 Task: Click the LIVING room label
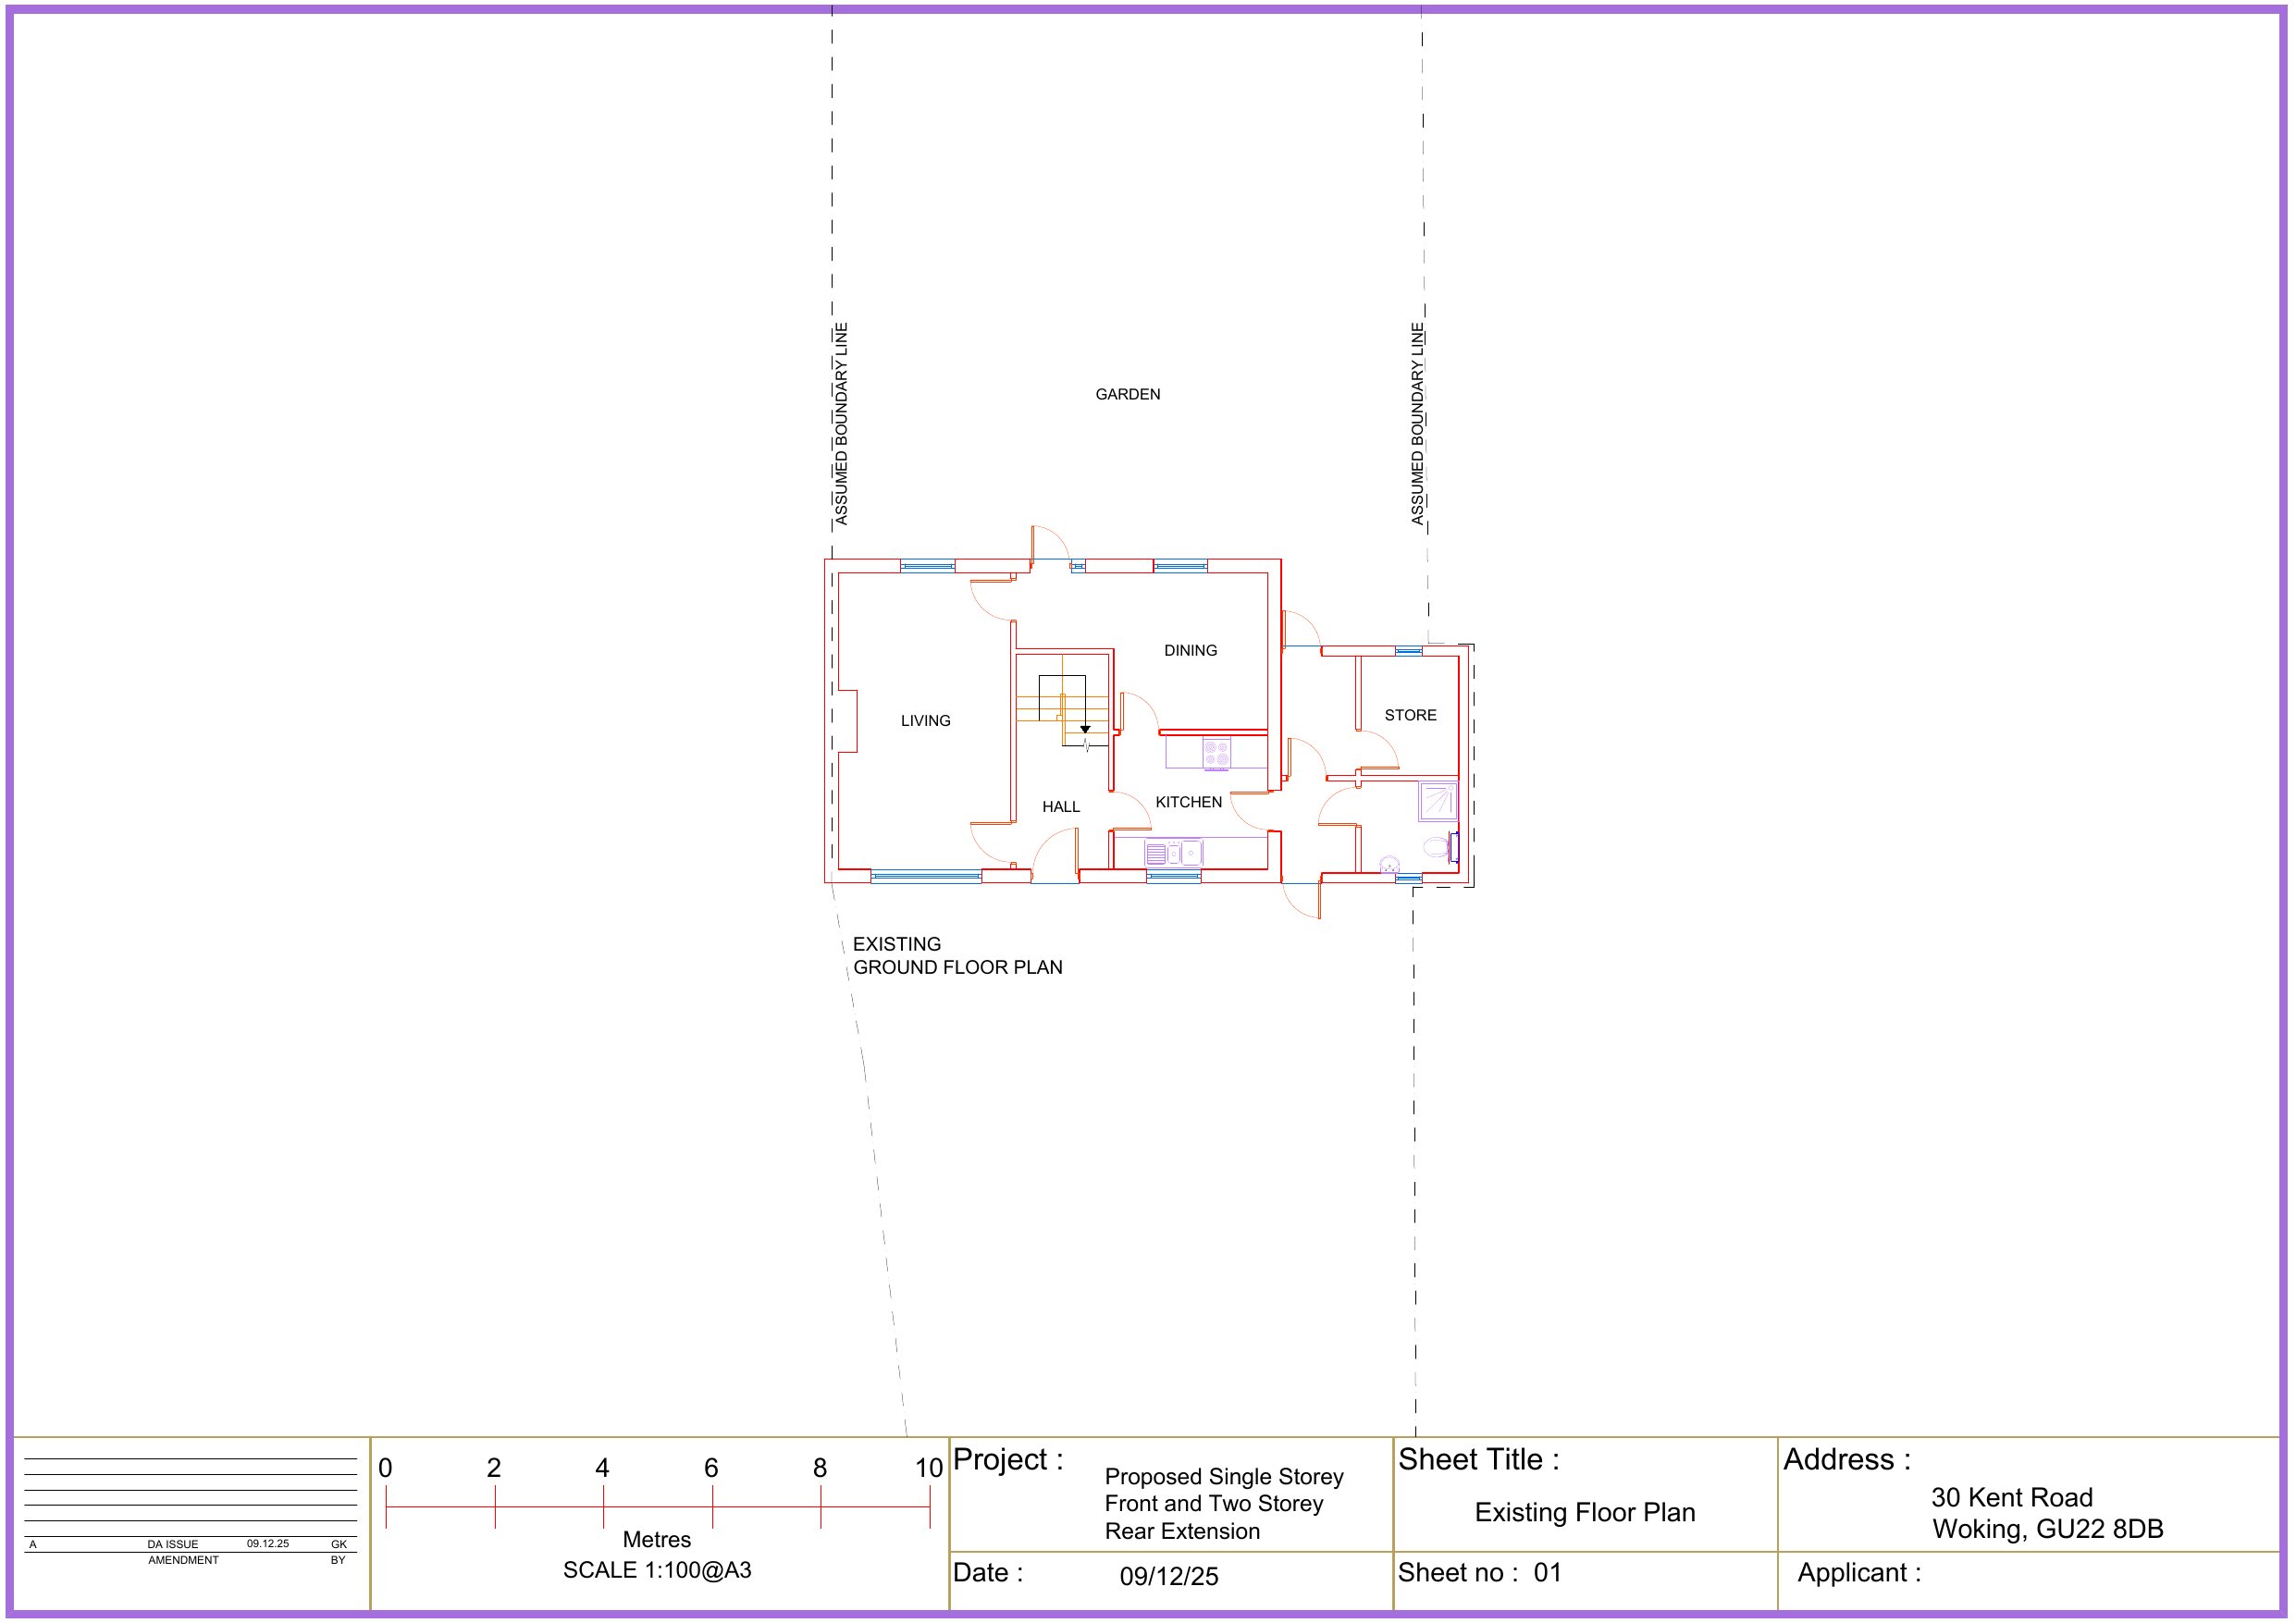(x=925, y=721)
